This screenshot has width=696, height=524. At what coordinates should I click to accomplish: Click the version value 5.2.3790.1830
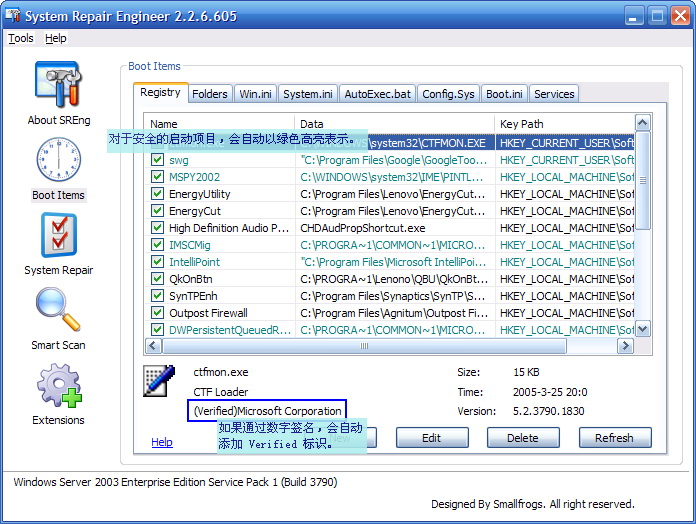point(549,411)
